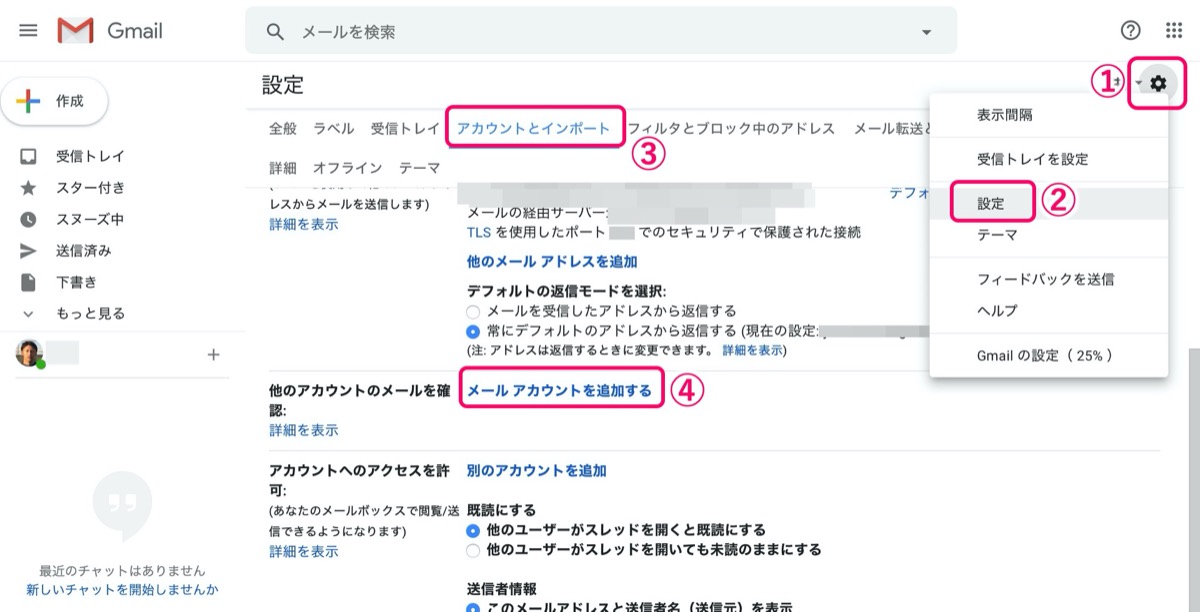Click the snooze clock icon in sidebar

28,219
